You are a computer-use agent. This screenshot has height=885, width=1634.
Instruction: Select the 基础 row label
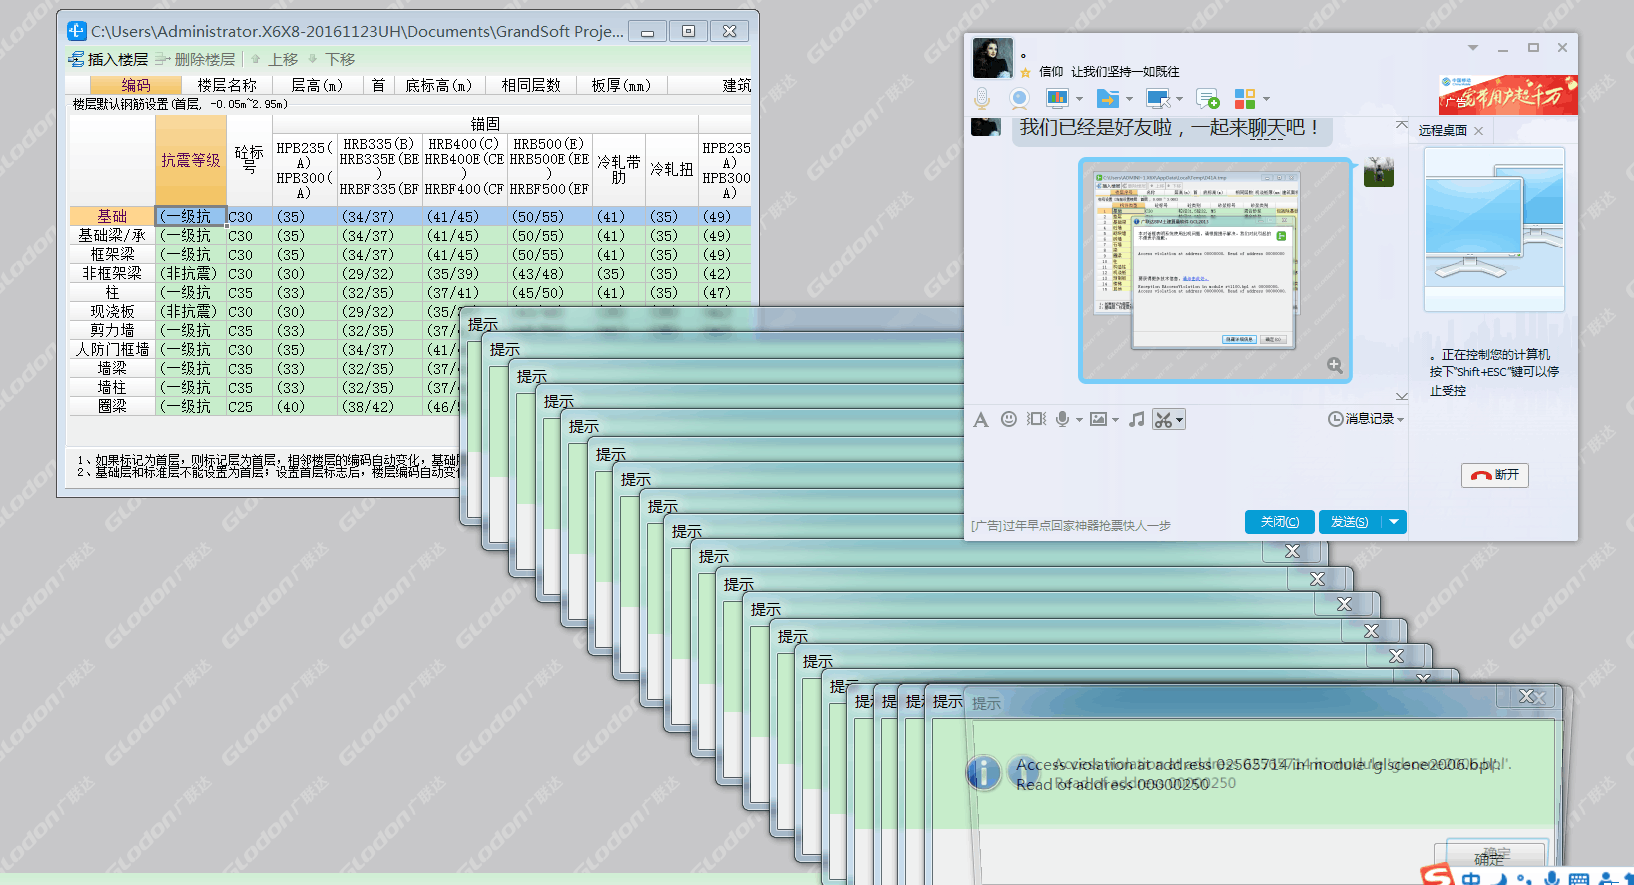tap(112, 217)
